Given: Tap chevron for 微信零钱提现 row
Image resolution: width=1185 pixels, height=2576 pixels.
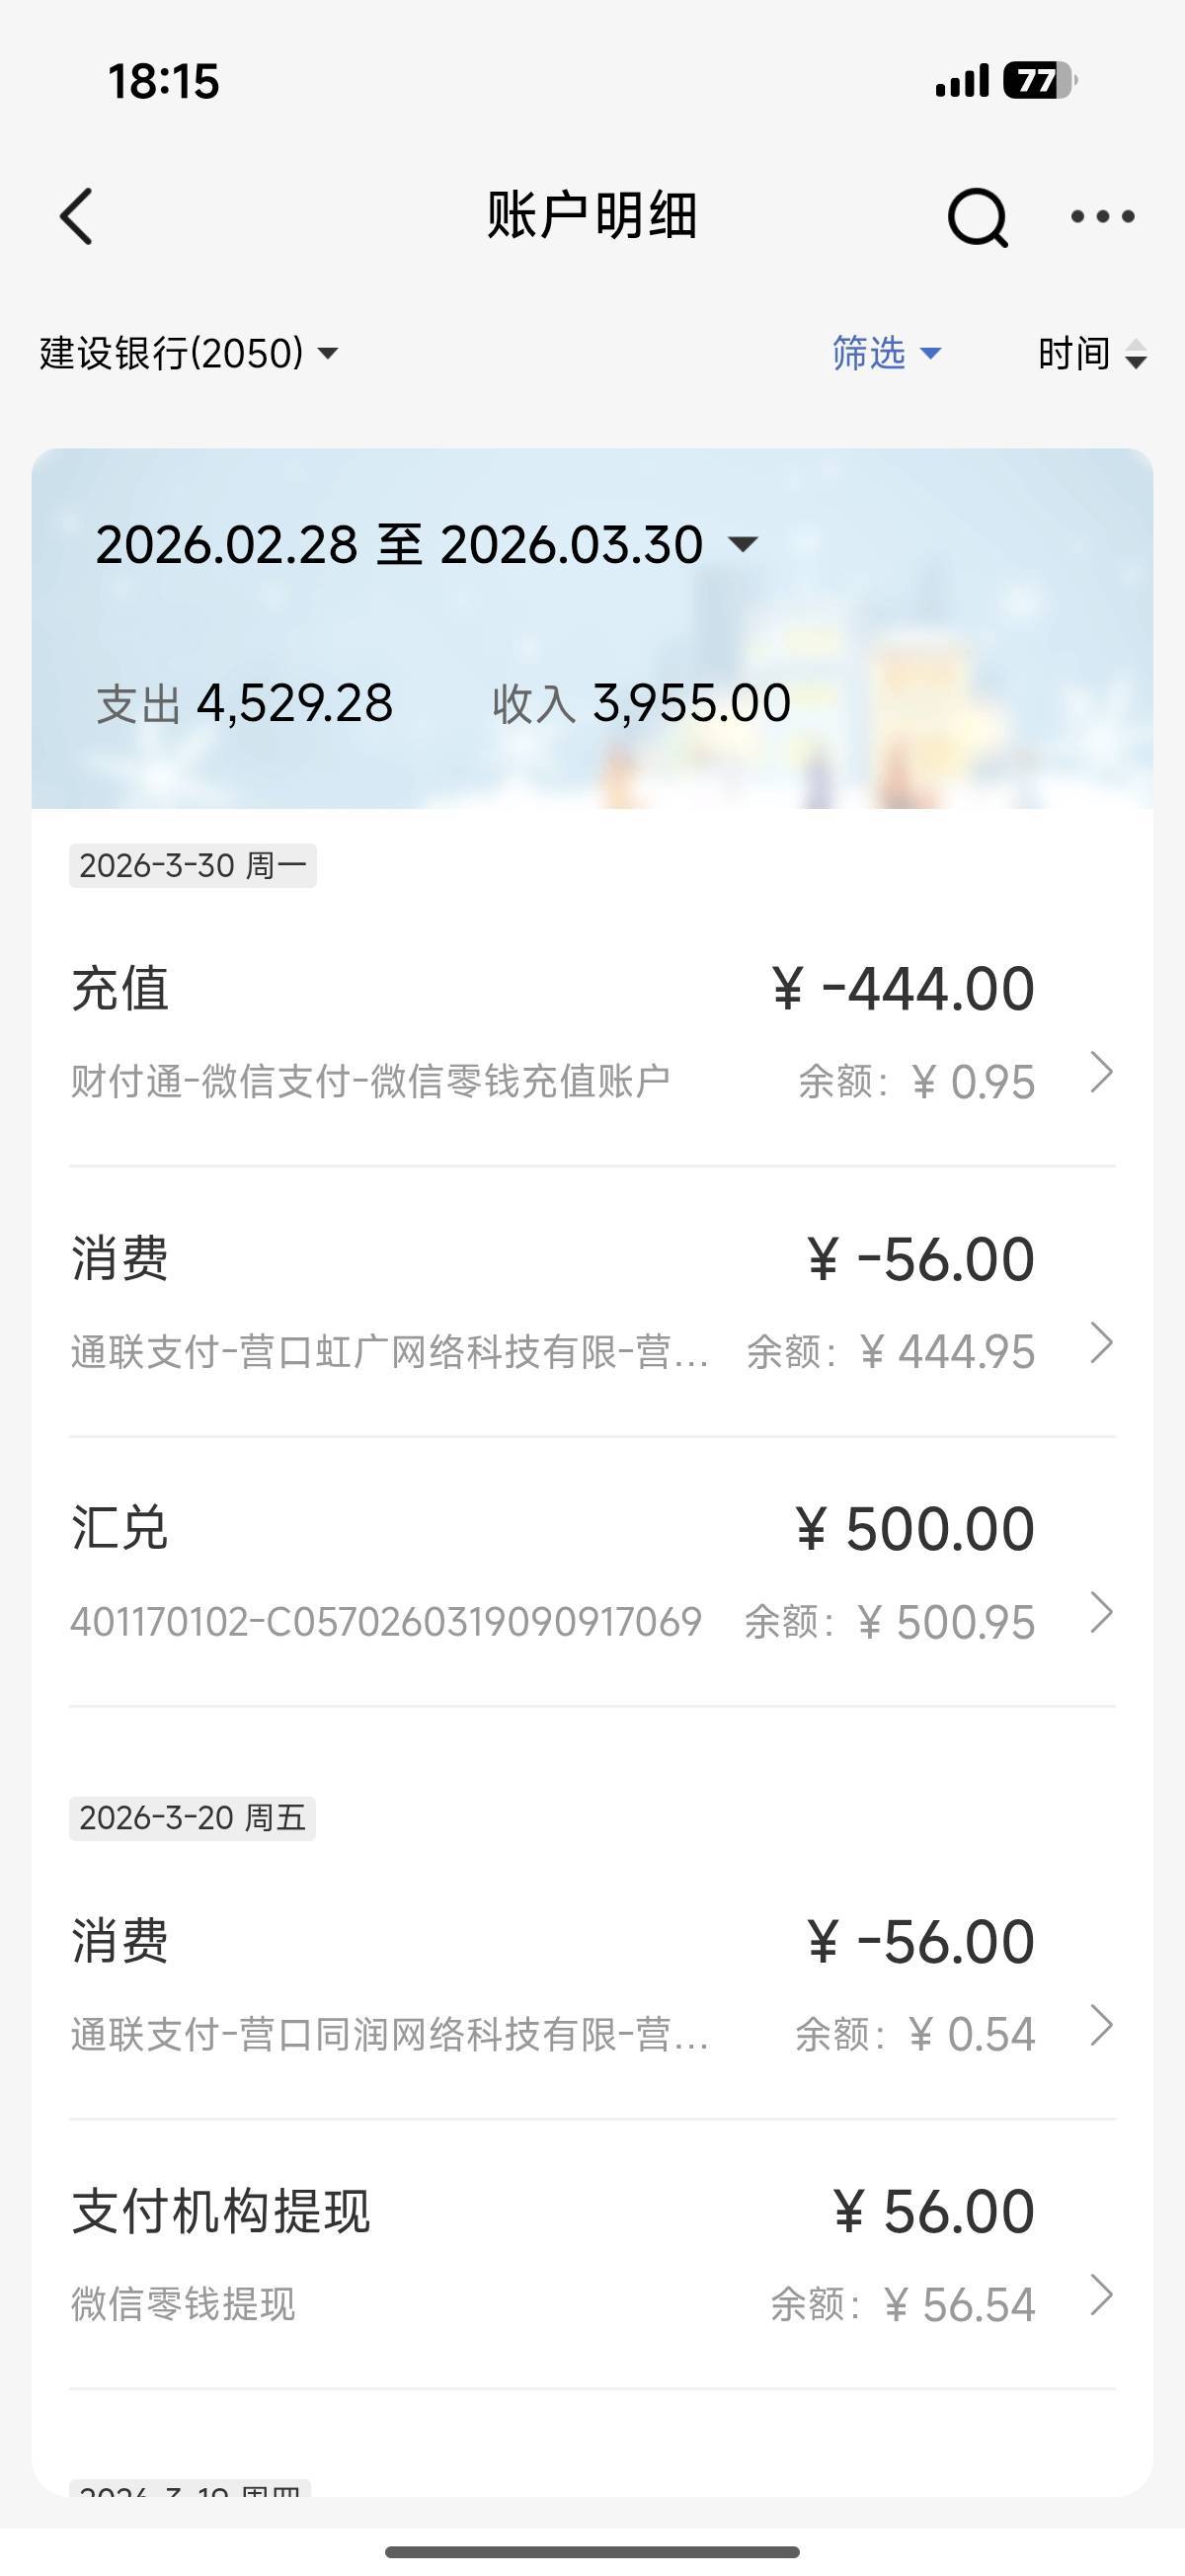Looking at the screenshot, I should [x=1101, y=2296].
